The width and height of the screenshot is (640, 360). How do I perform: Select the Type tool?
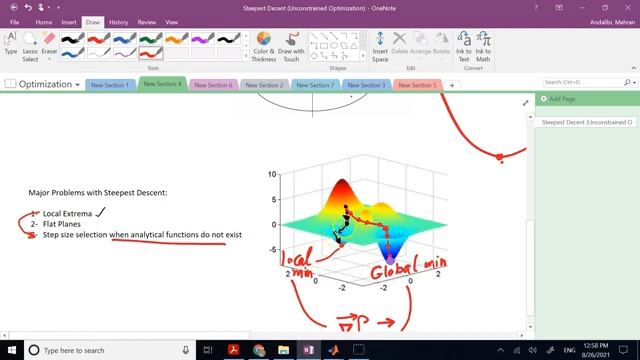pyautogui.click(x=11, y=43)
